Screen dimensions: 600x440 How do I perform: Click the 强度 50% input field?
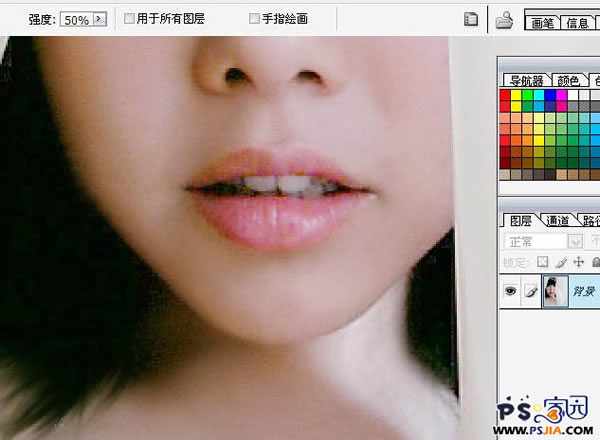[x=77, y=20]
